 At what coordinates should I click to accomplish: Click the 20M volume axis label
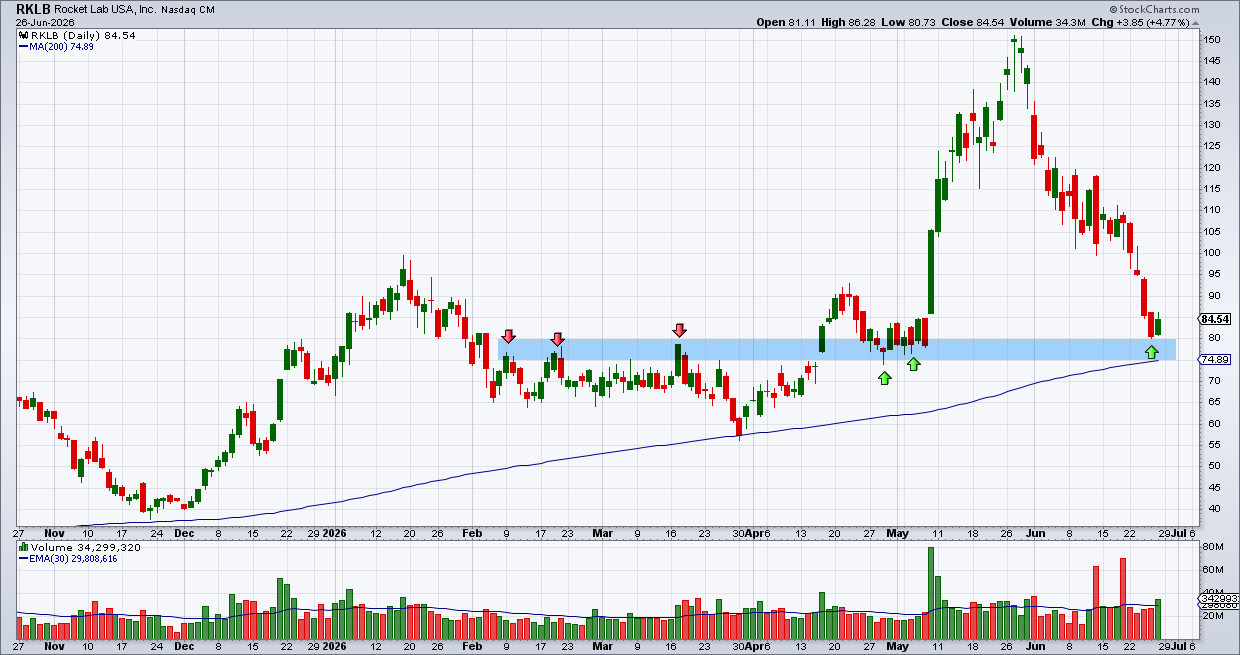tap(1212, 616)
